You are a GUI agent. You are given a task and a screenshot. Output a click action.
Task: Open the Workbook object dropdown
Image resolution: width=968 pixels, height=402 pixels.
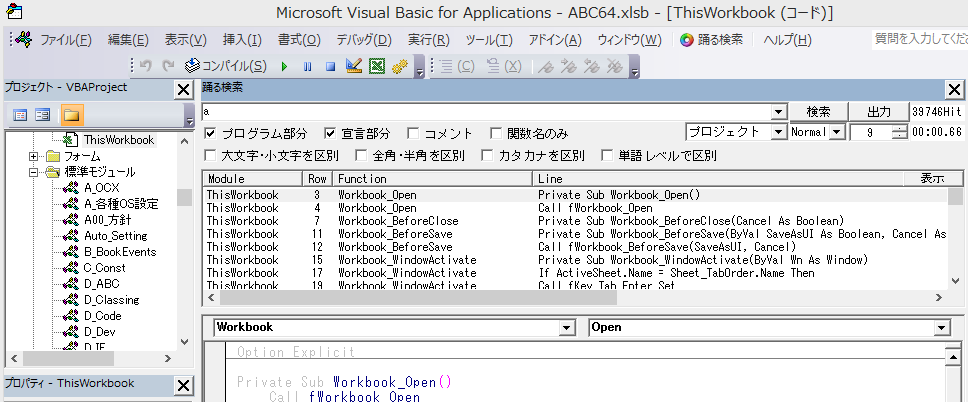coord(566,328)
